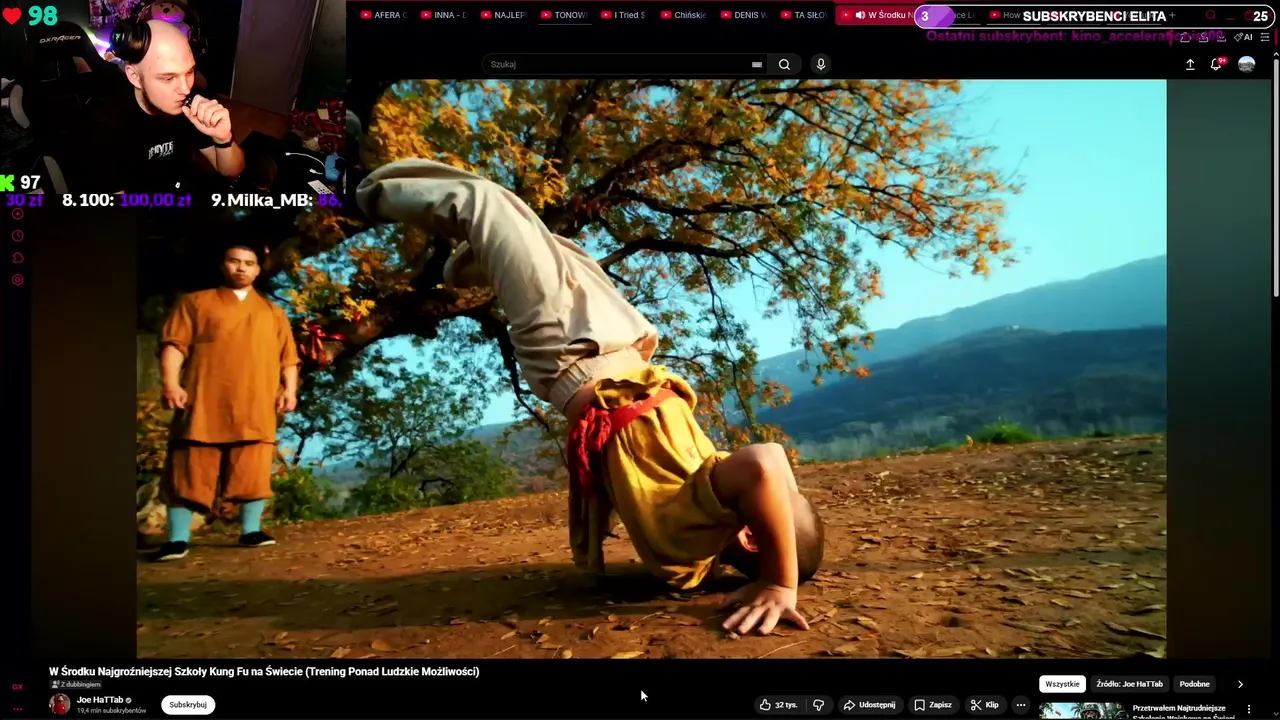The height and width of the screenshot is (720, 1280).
Task: Open the NAJLEP browser tab
Action: click(x=503, y=15)
